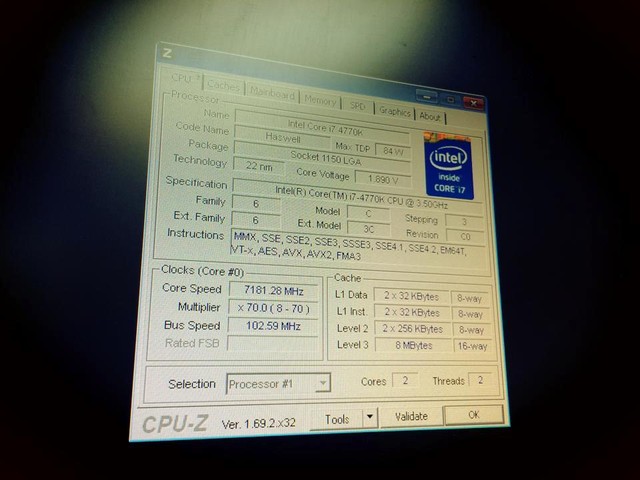
Task: Confirm with the OK button
Action: 473,415
